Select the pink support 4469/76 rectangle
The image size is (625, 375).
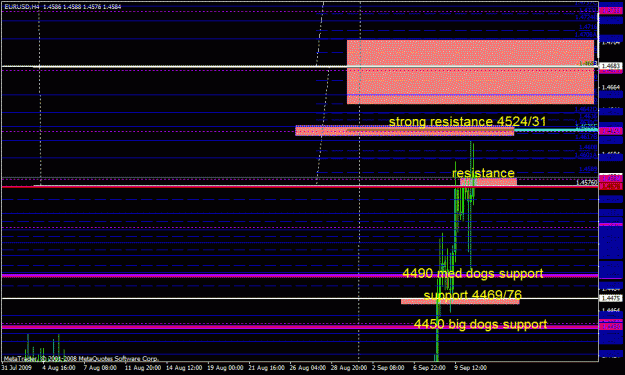(x=460, y=302)
